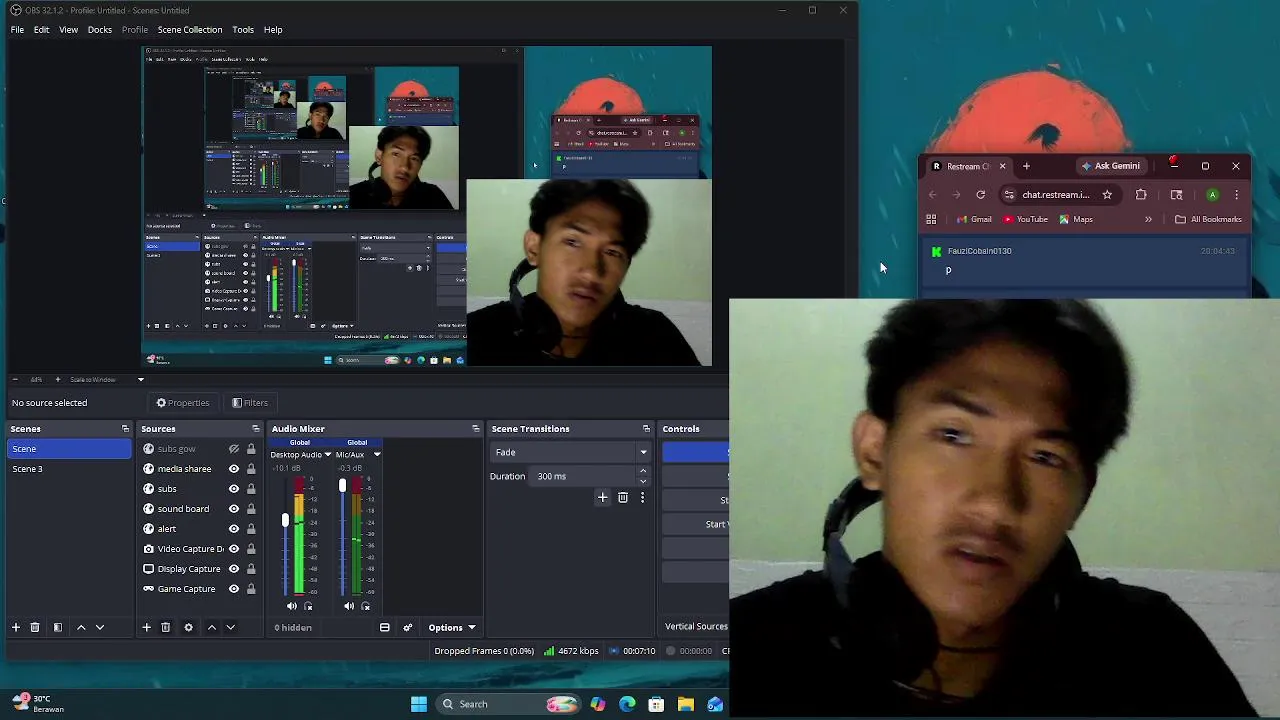The image size is (1280, 720).
Task: Undock the Scenes panel
Action: tap(125, 429)
